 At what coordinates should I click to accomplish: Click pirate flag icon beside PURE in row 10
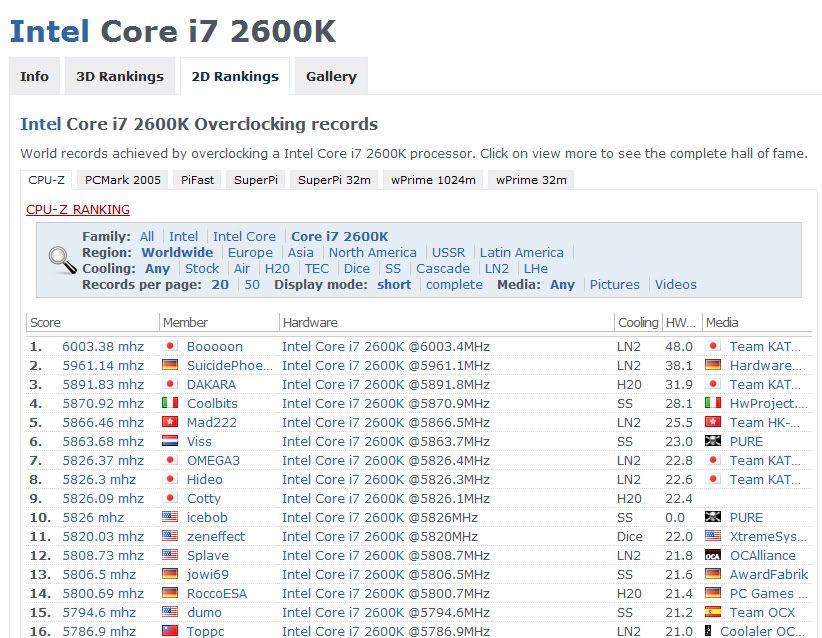pos(713,518)
